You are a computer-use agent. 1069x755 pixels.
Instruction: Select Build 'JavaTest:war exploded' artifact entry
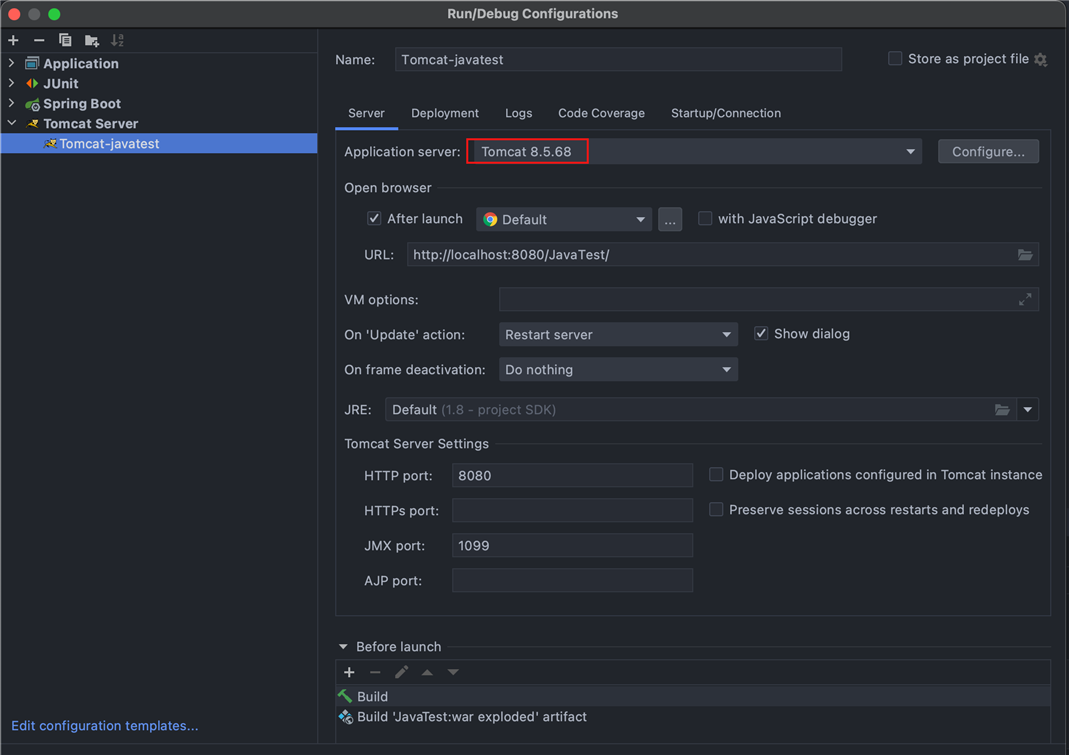693,717
